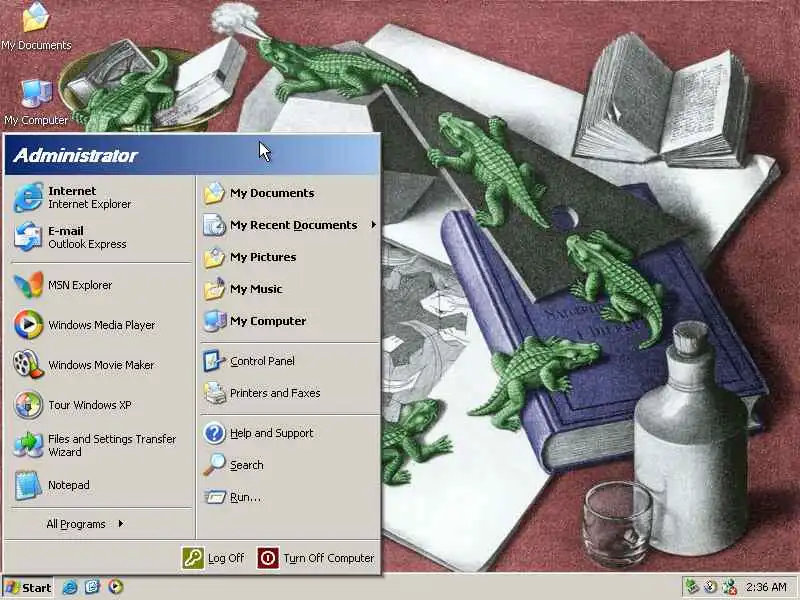Open the My Music folder icon
This screenshot has width=800, height=600.
[x=214, y=289]
